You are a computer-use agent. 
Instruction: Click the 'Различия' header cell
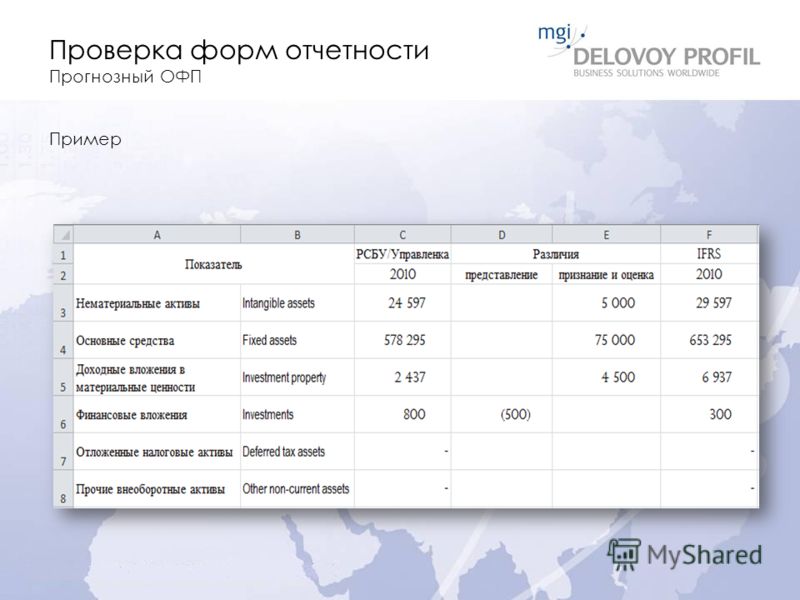click(556, 254)
